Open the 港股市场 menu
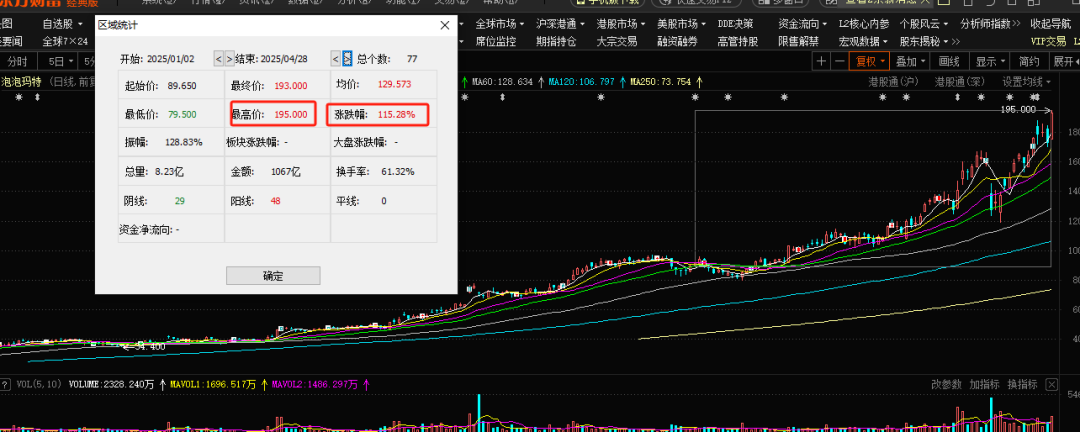Screen dimensions: 1080x432 coord(617,23)
